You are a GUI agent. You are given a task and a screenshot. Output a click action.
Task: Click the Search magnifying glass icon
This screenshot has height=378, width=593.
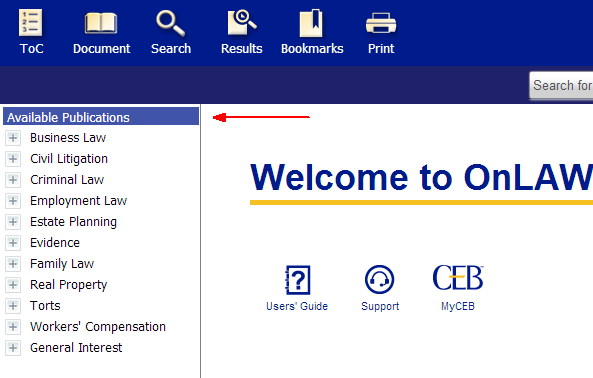coord(171,23)
